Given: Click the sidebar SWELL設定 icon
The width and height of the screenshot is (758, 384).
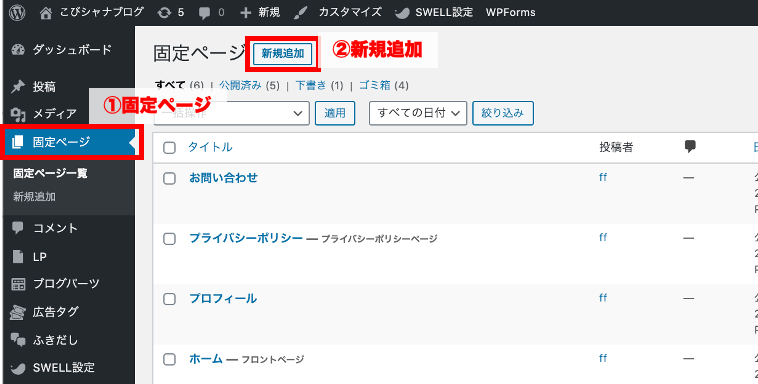Looking at the screenshot, I should pyautogui.click(x=18, y=368).
